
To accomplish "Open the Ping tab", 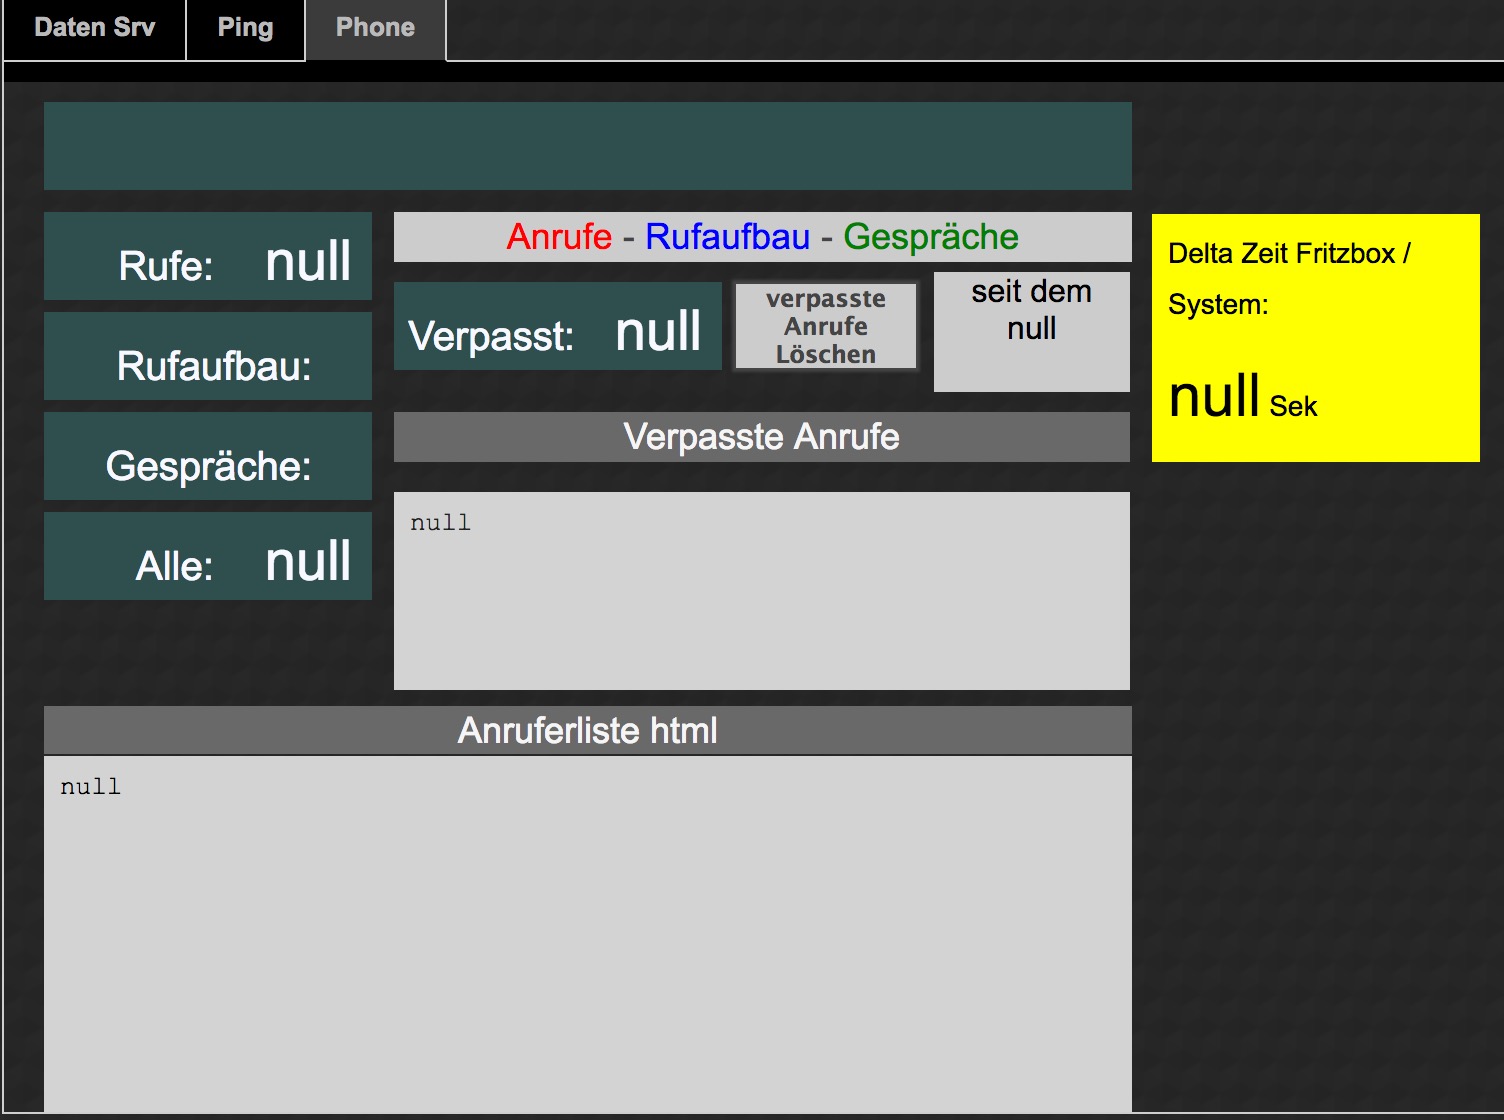I will [x=245, y=28].
